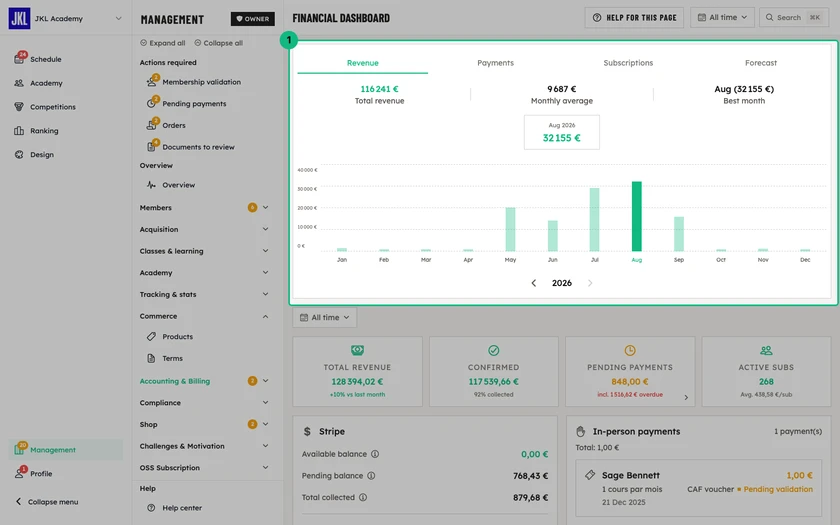Select the May revenue bar
This screenshot has width=840, height=525.
[x=510, y=229]
